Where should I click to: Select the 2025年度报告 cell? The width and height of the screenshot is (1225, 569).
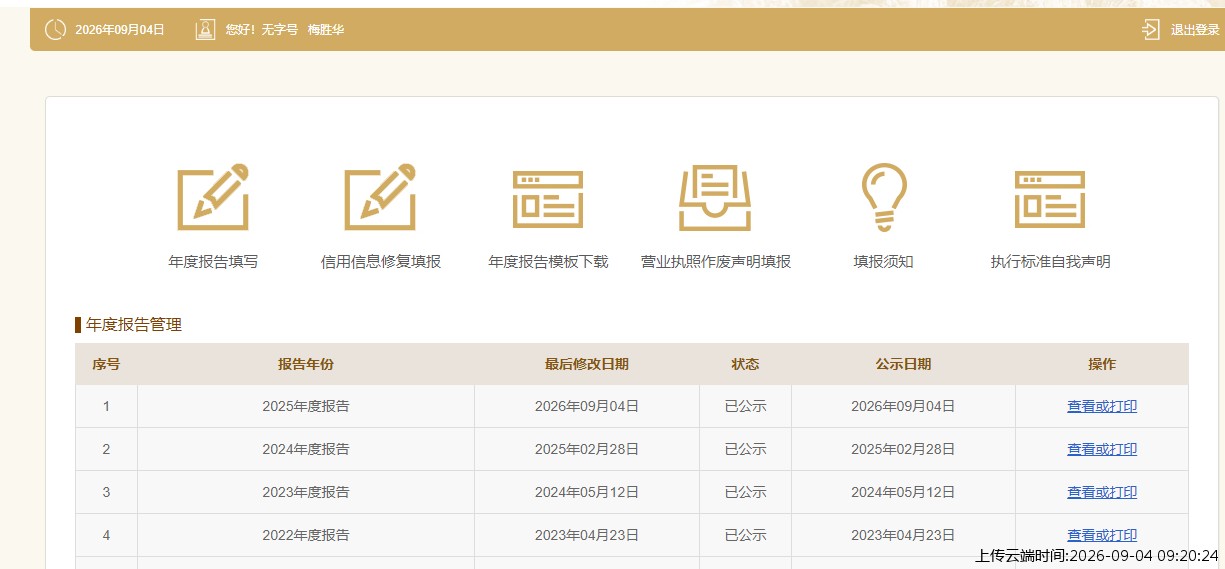pos(306,407)
